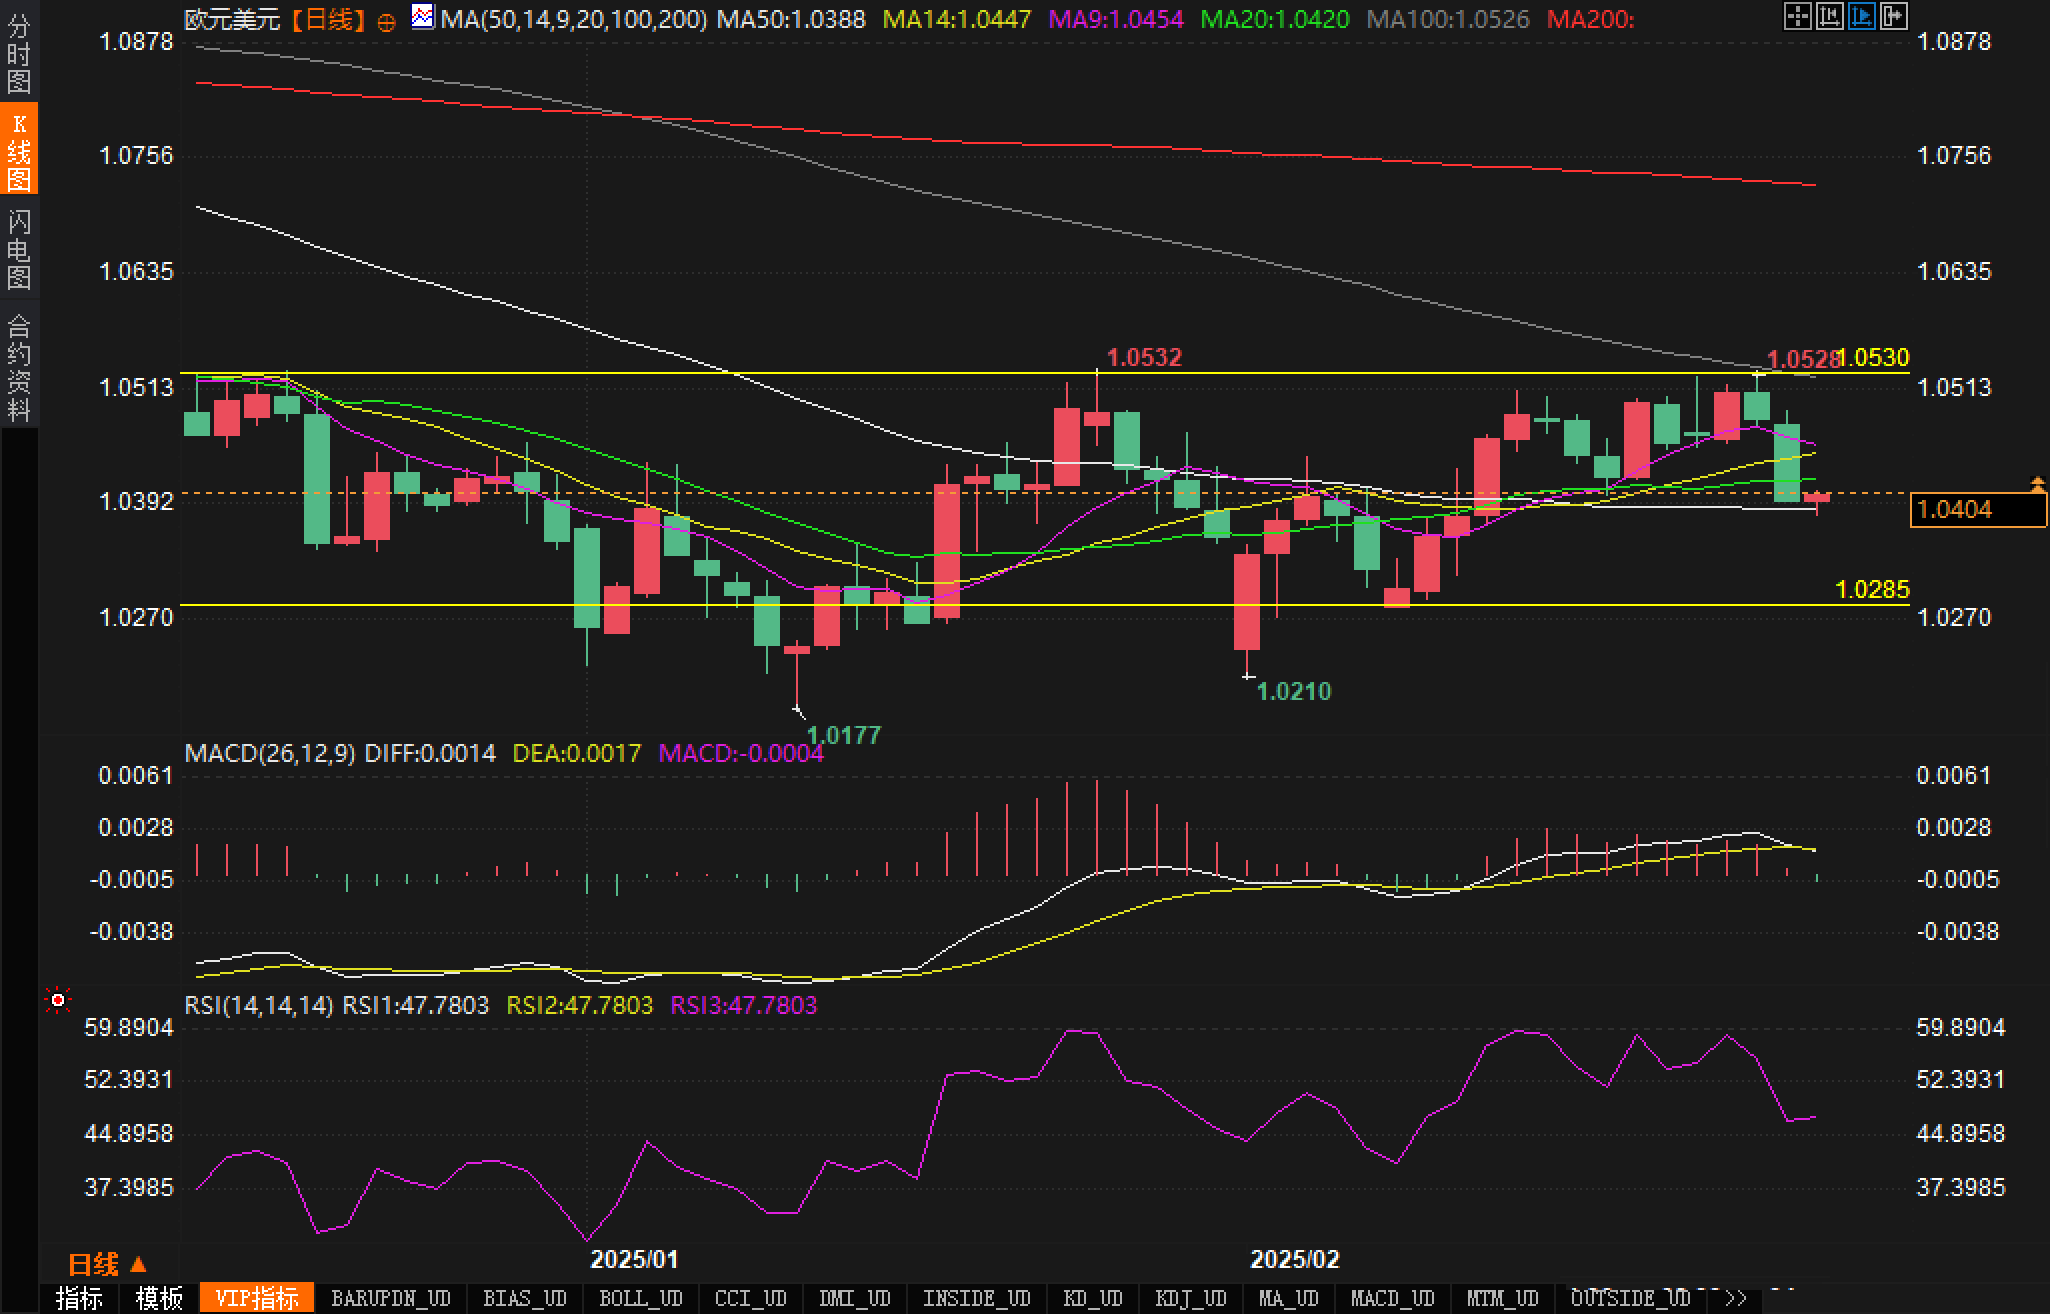Open 闪电图 view in left sidebar
This screenshot has width=2050, height=1314.
click(18, 249)
